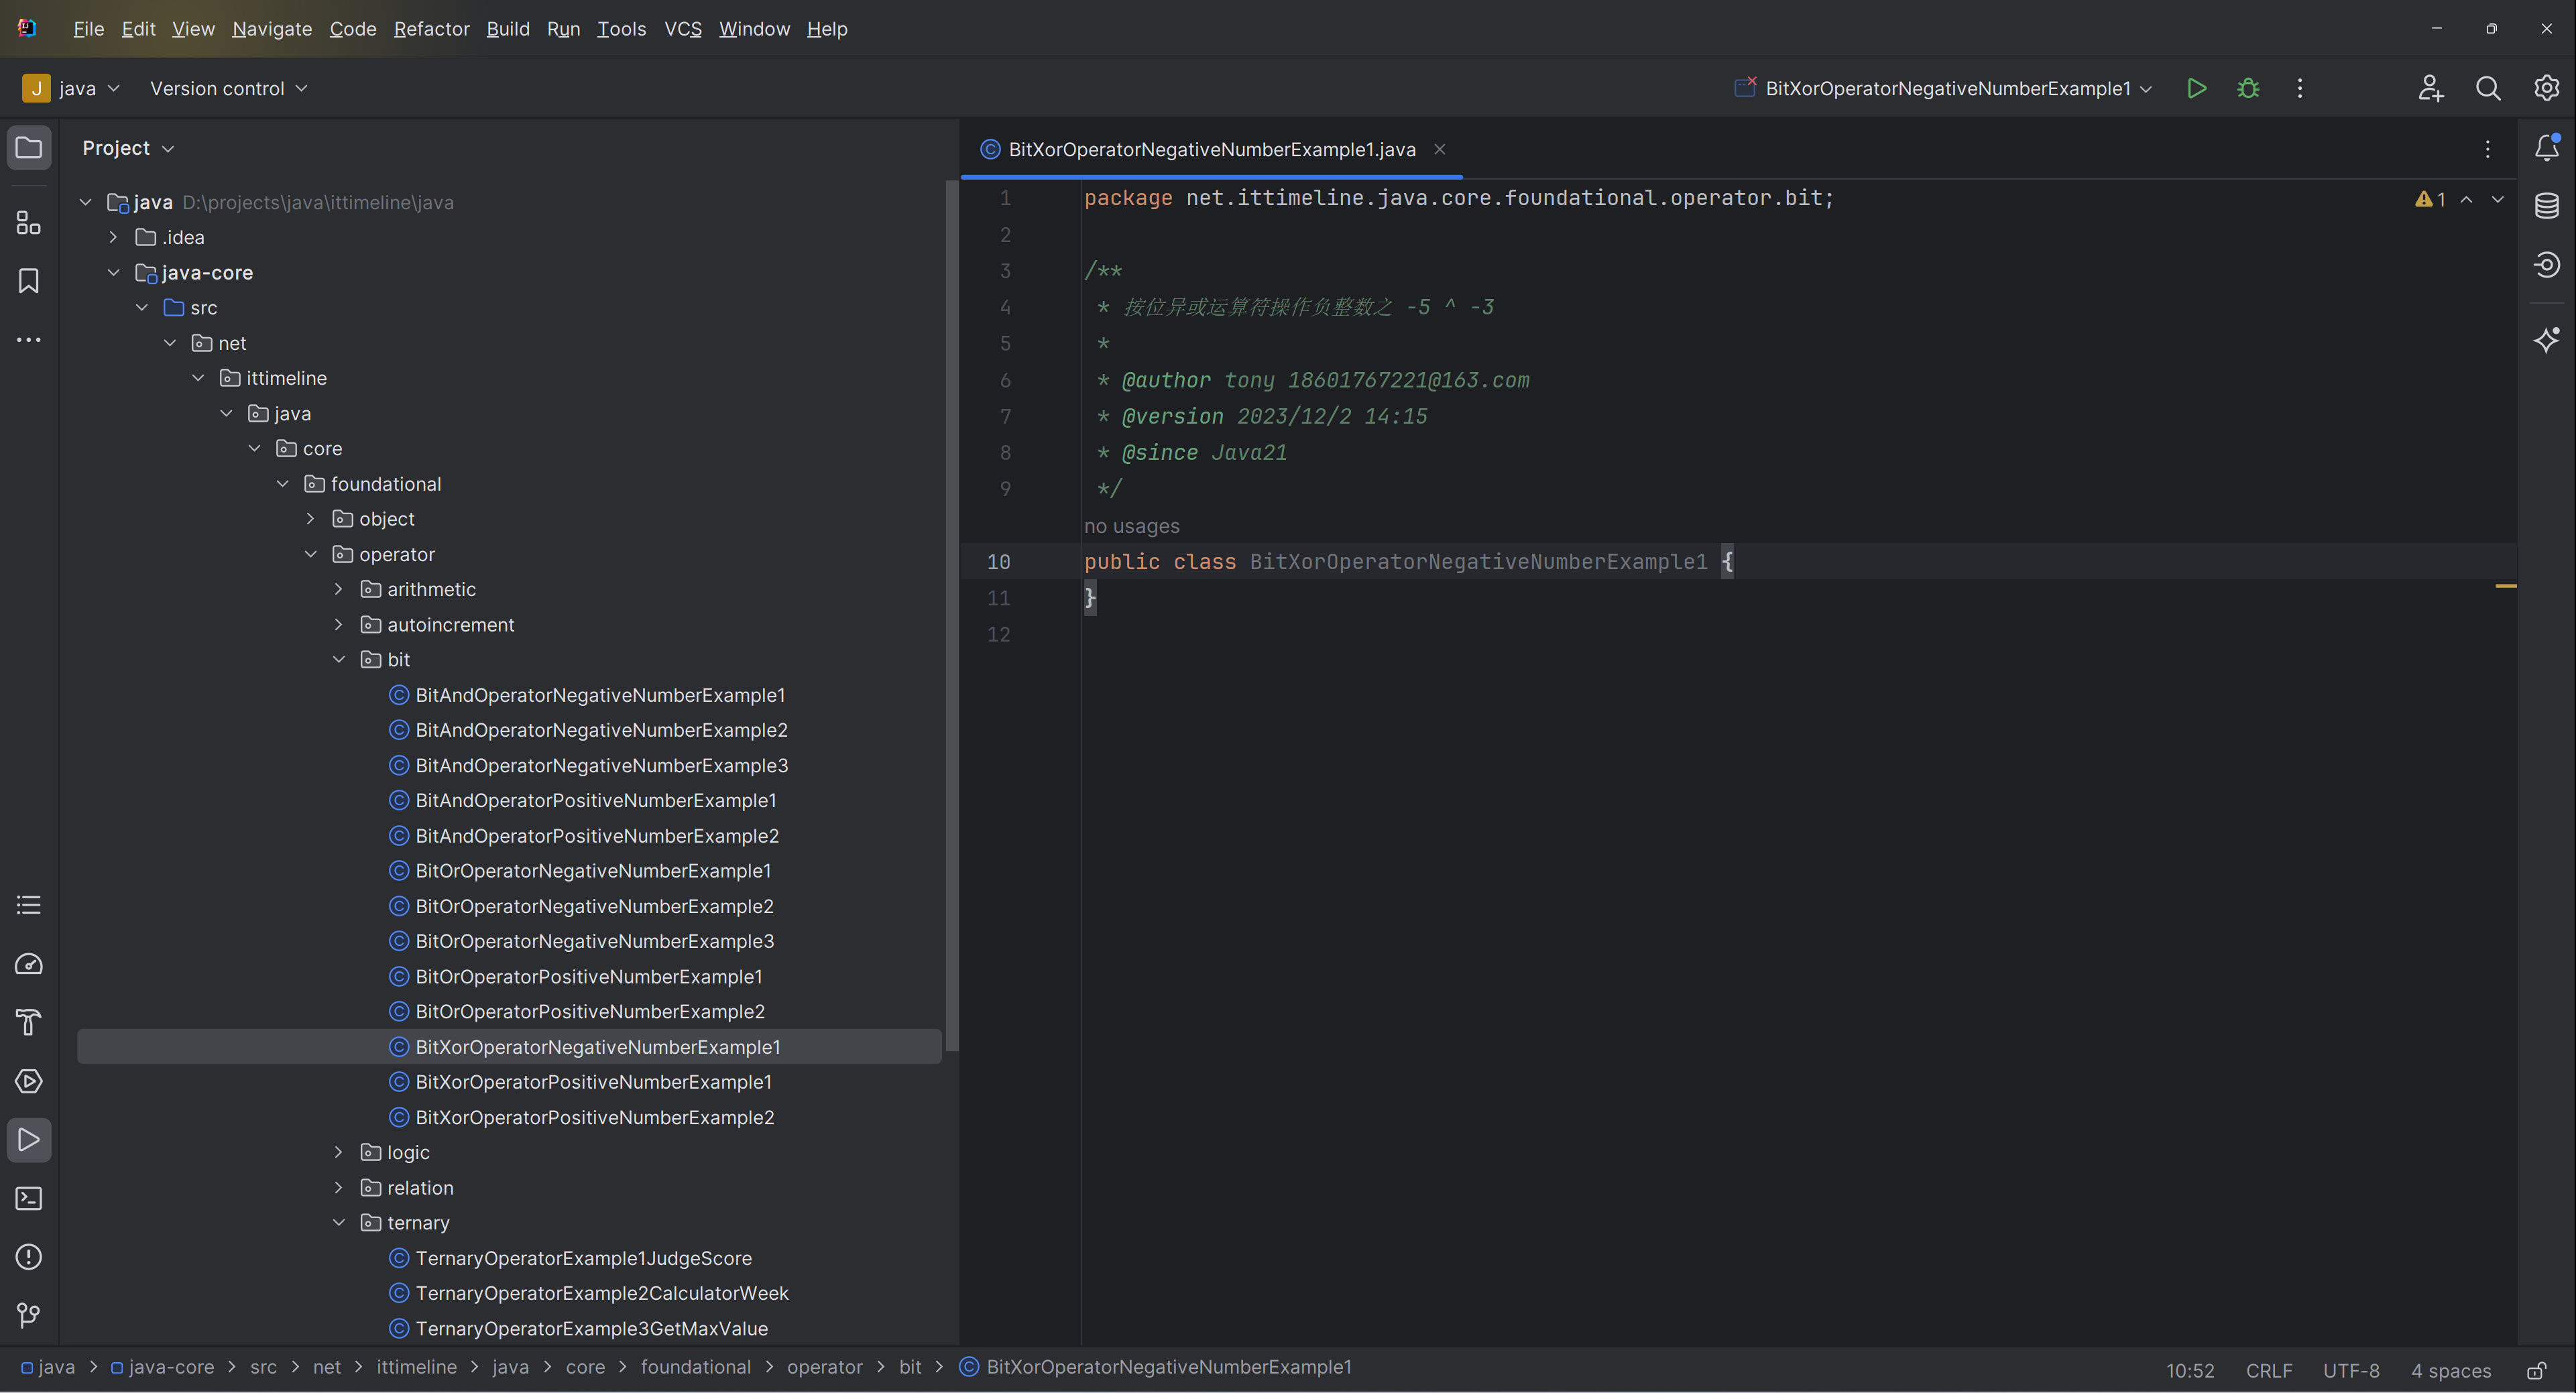Expand the .idea folder
The height and width of the screenshot is (1393, 2576).
coord(114,237)
